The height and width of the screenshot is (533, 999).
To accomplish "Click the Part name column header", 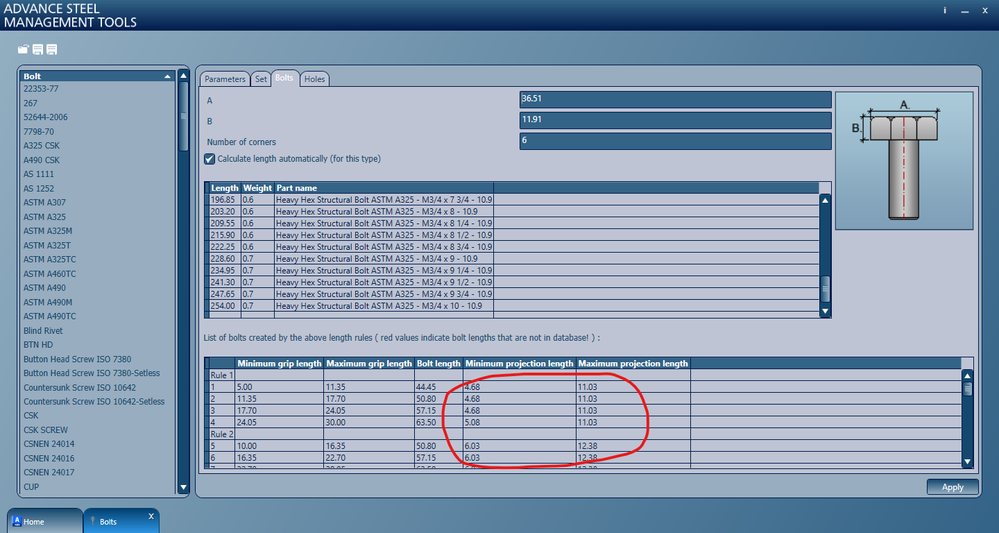I will (x=384, y=188).
